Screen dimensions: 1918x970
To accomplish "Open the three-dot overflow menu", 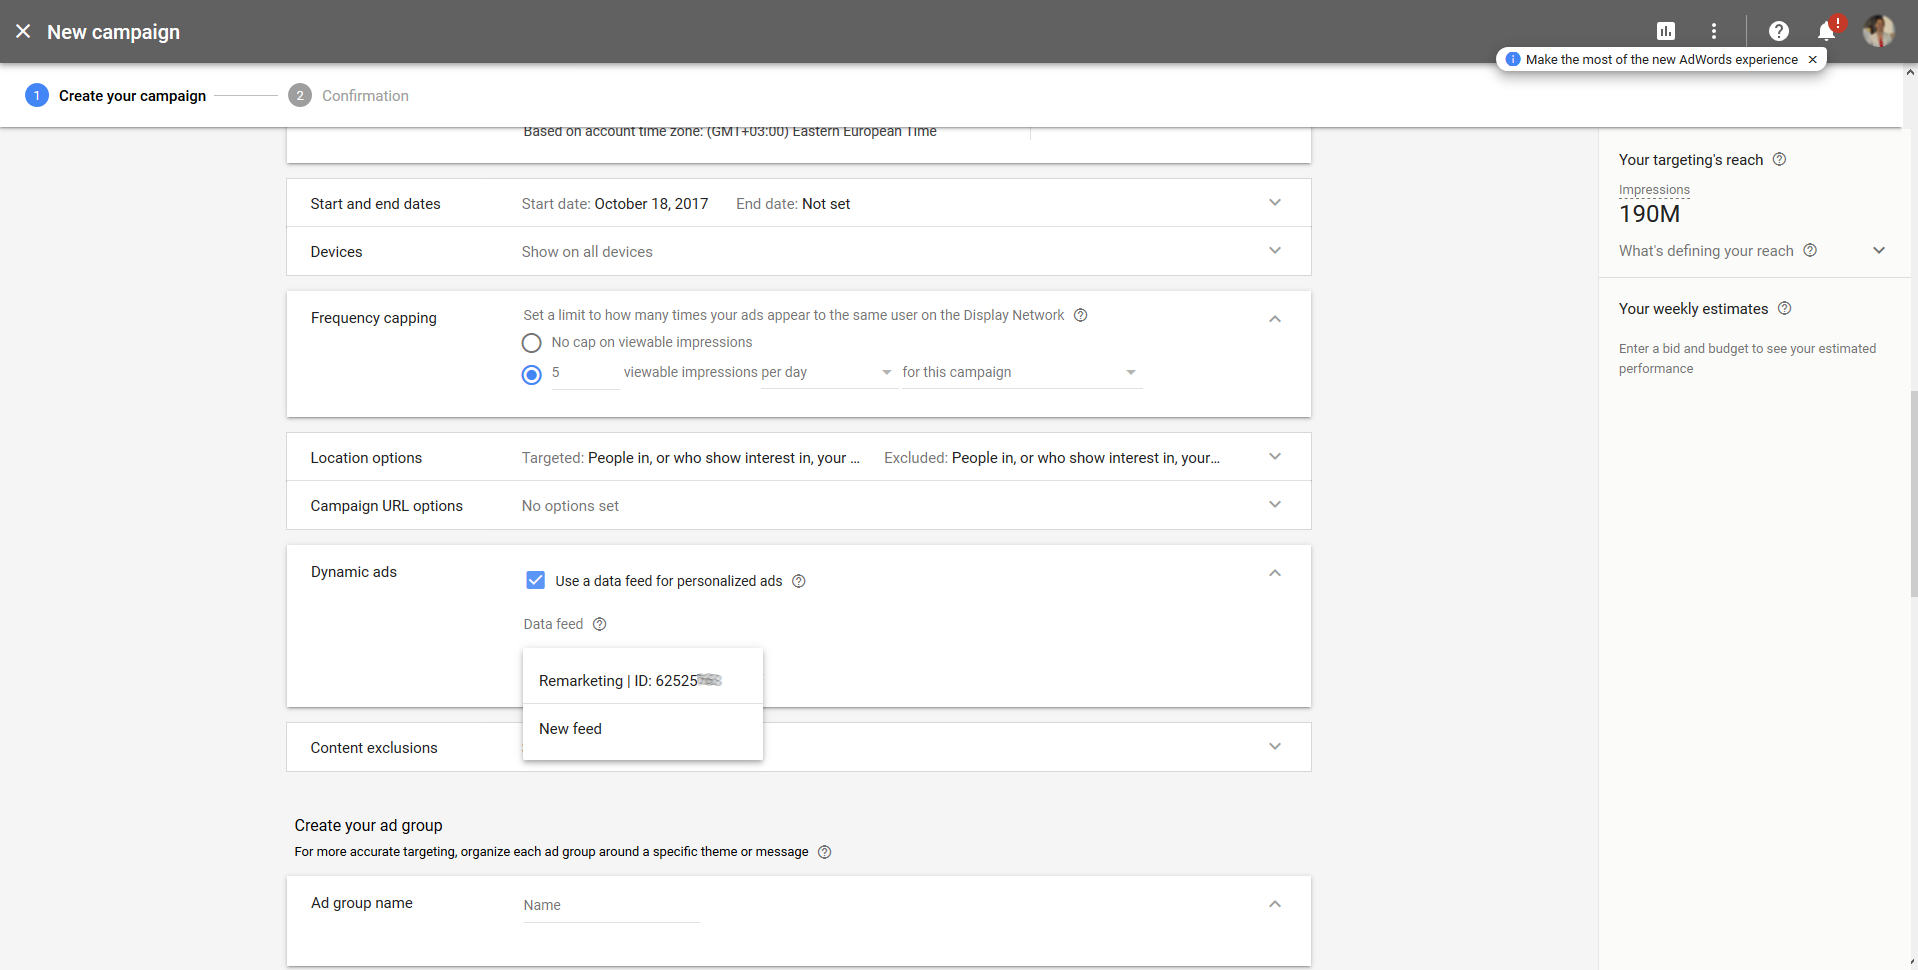I will [1713, 31].
